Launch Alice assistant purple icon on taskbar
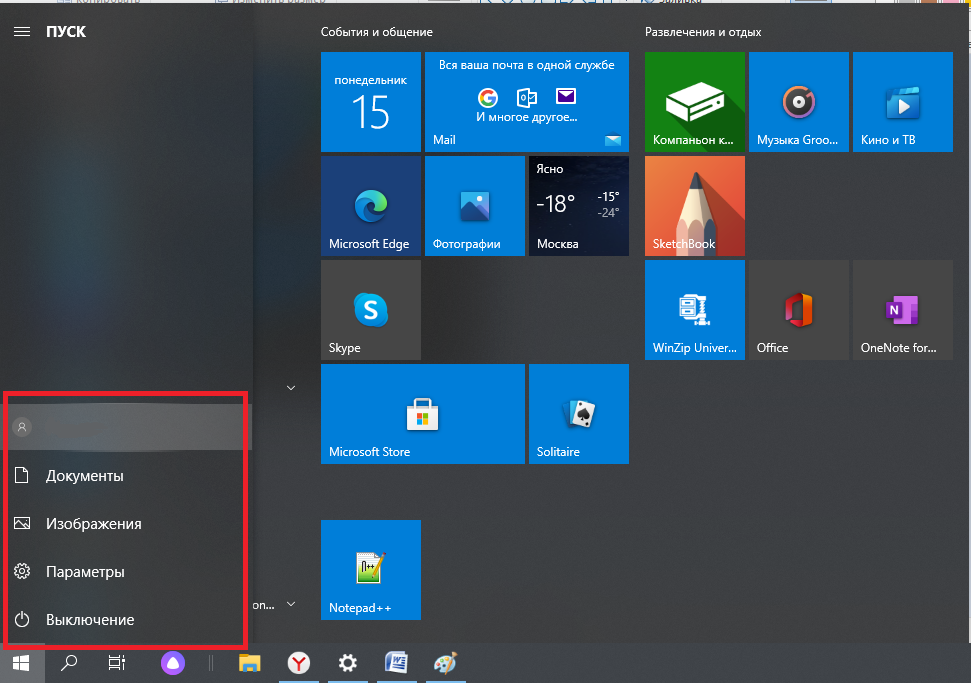The width and height of the screenshot is (971, 683). point(173,663)
